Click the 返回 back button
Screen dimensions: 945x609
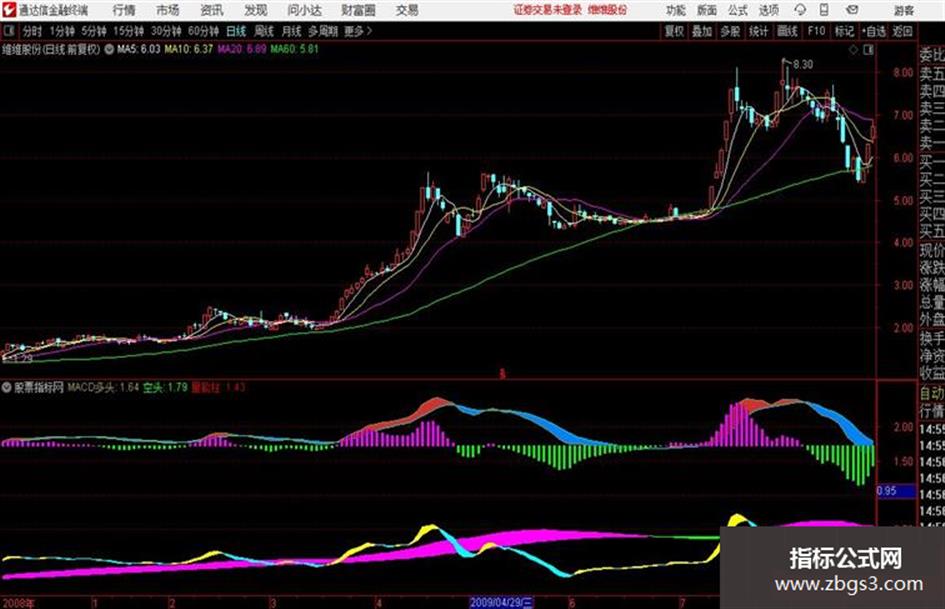coord(903,31)
